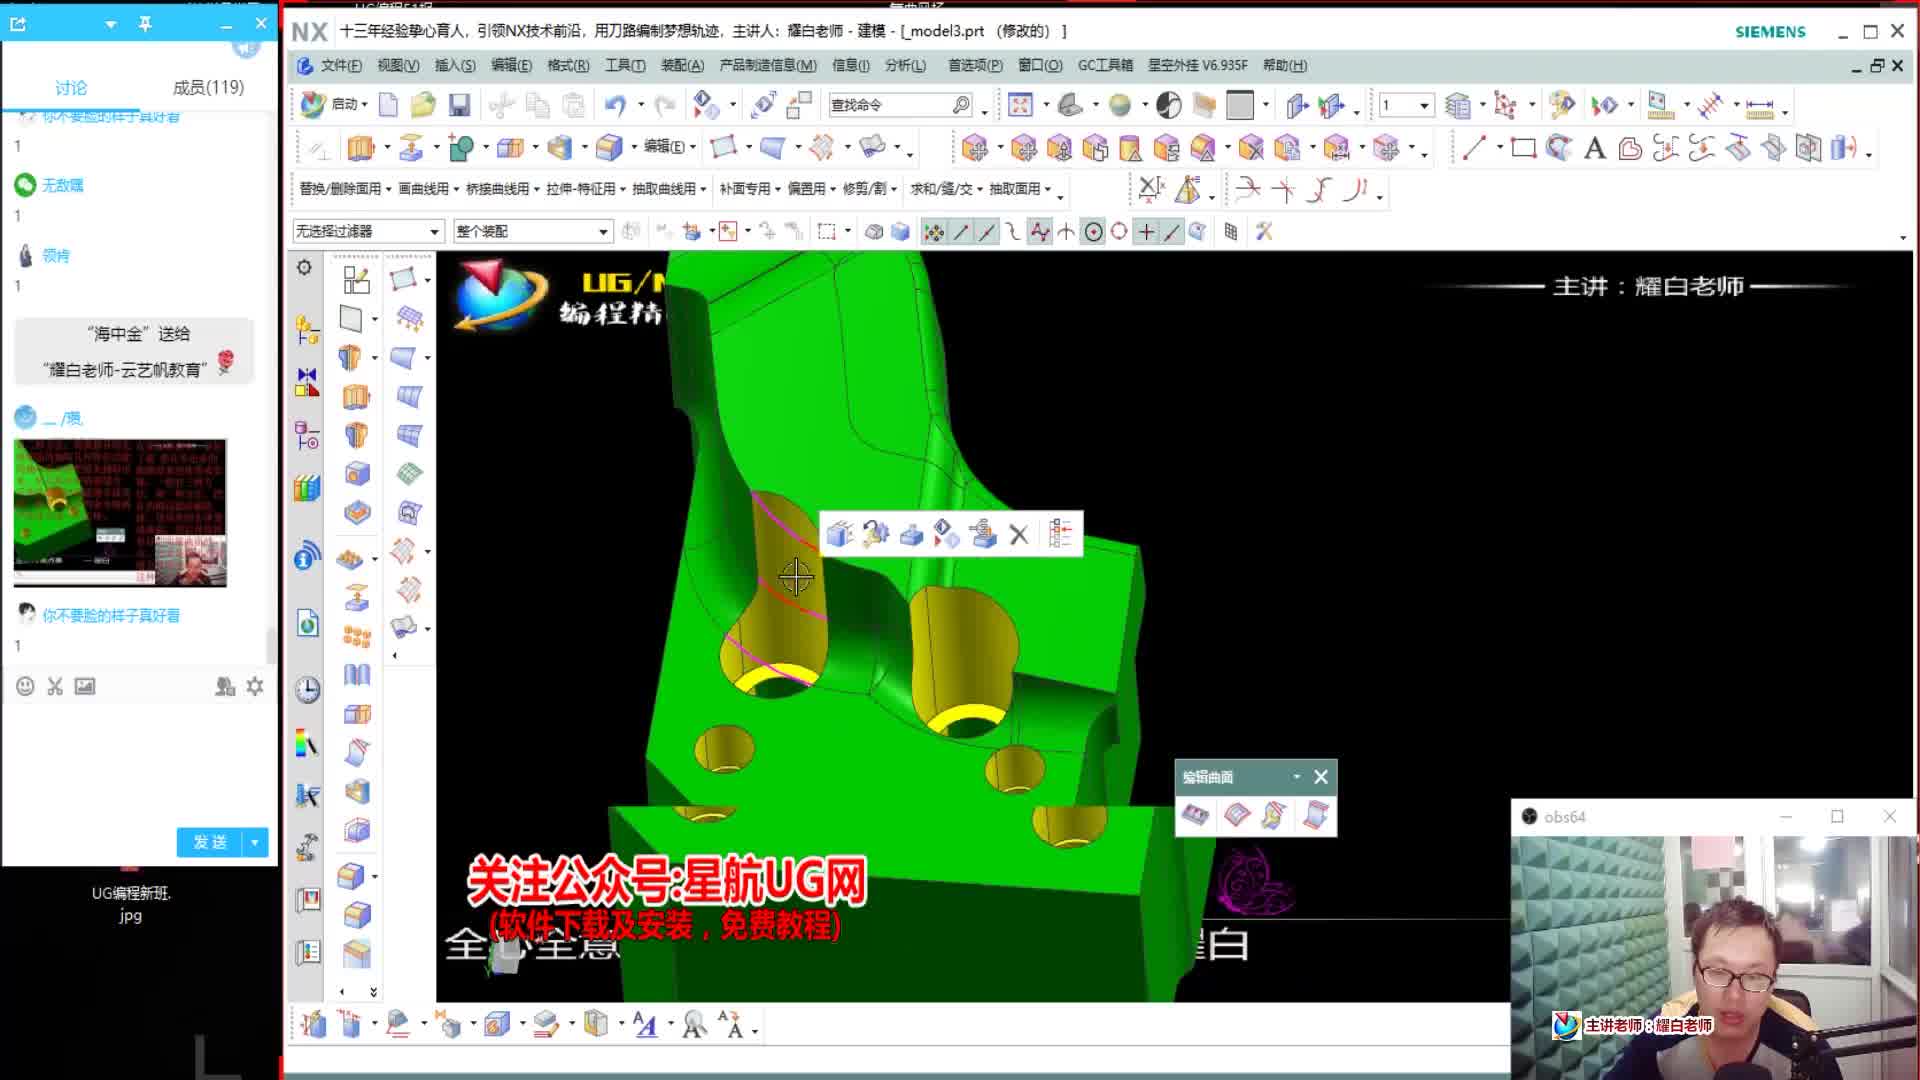1920x1080 pixels.
Task: Select the Information icon in the left sidebar
Action: (306, 558)
